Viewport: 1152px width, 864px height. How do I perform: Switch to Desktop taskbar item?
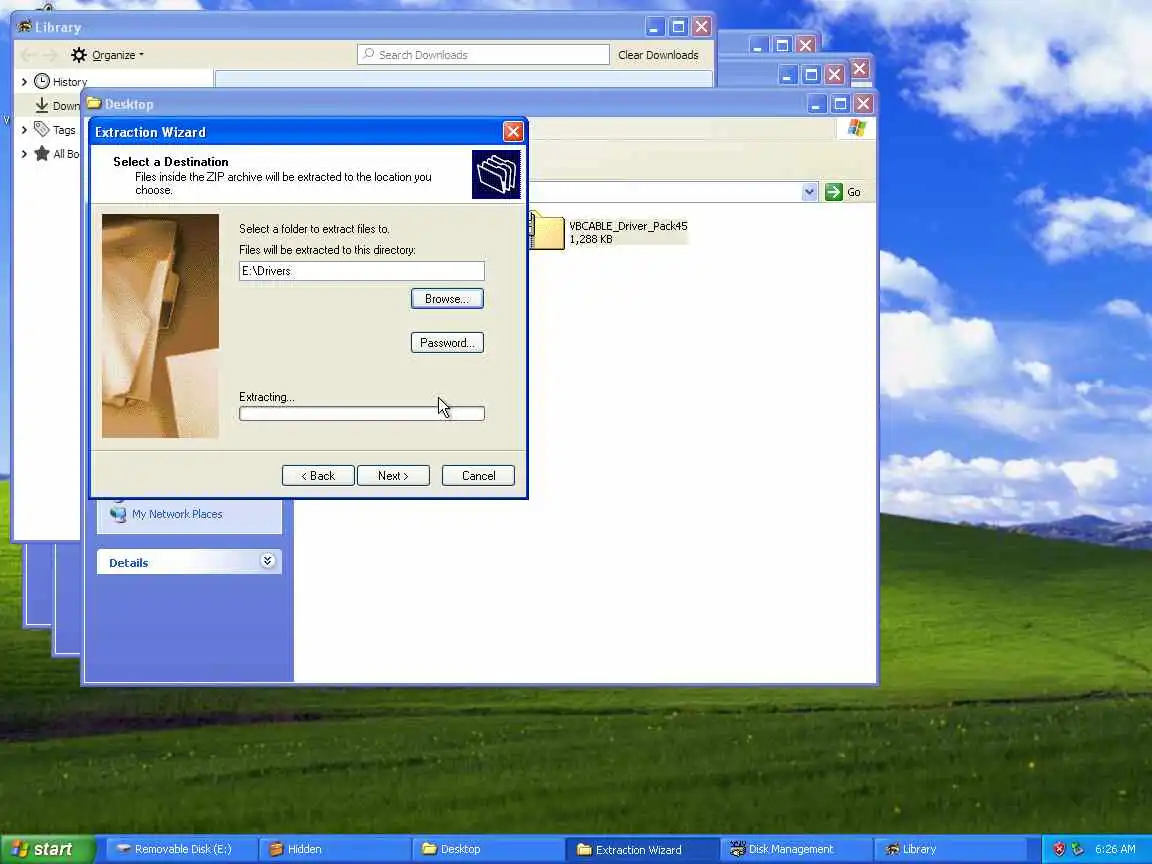pos(487,849)
